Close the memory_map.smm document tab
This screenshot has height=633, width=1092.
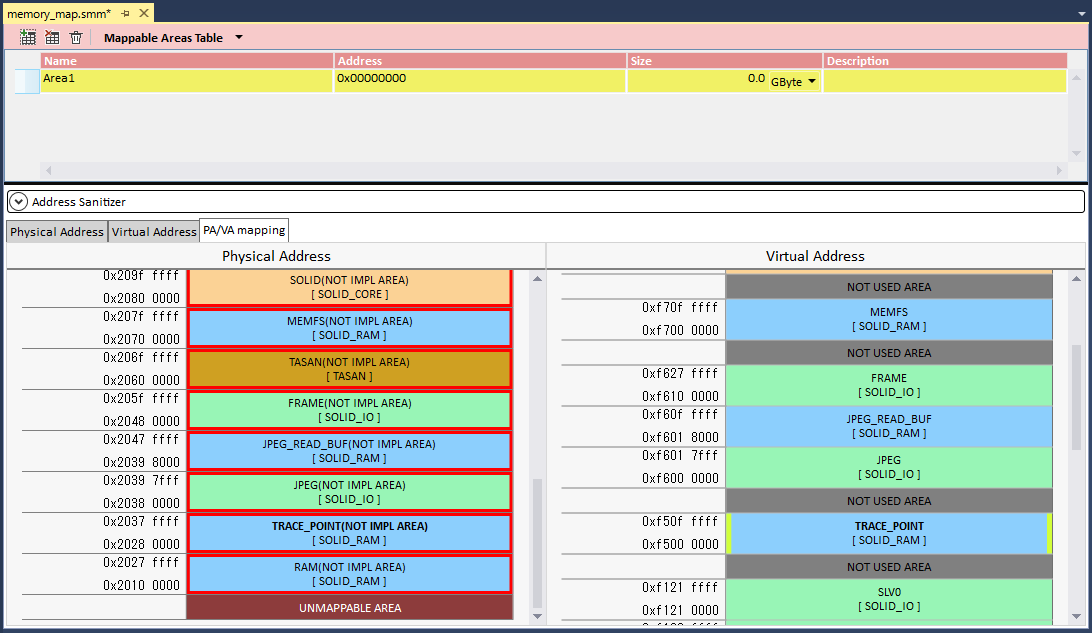pos(143,14)
